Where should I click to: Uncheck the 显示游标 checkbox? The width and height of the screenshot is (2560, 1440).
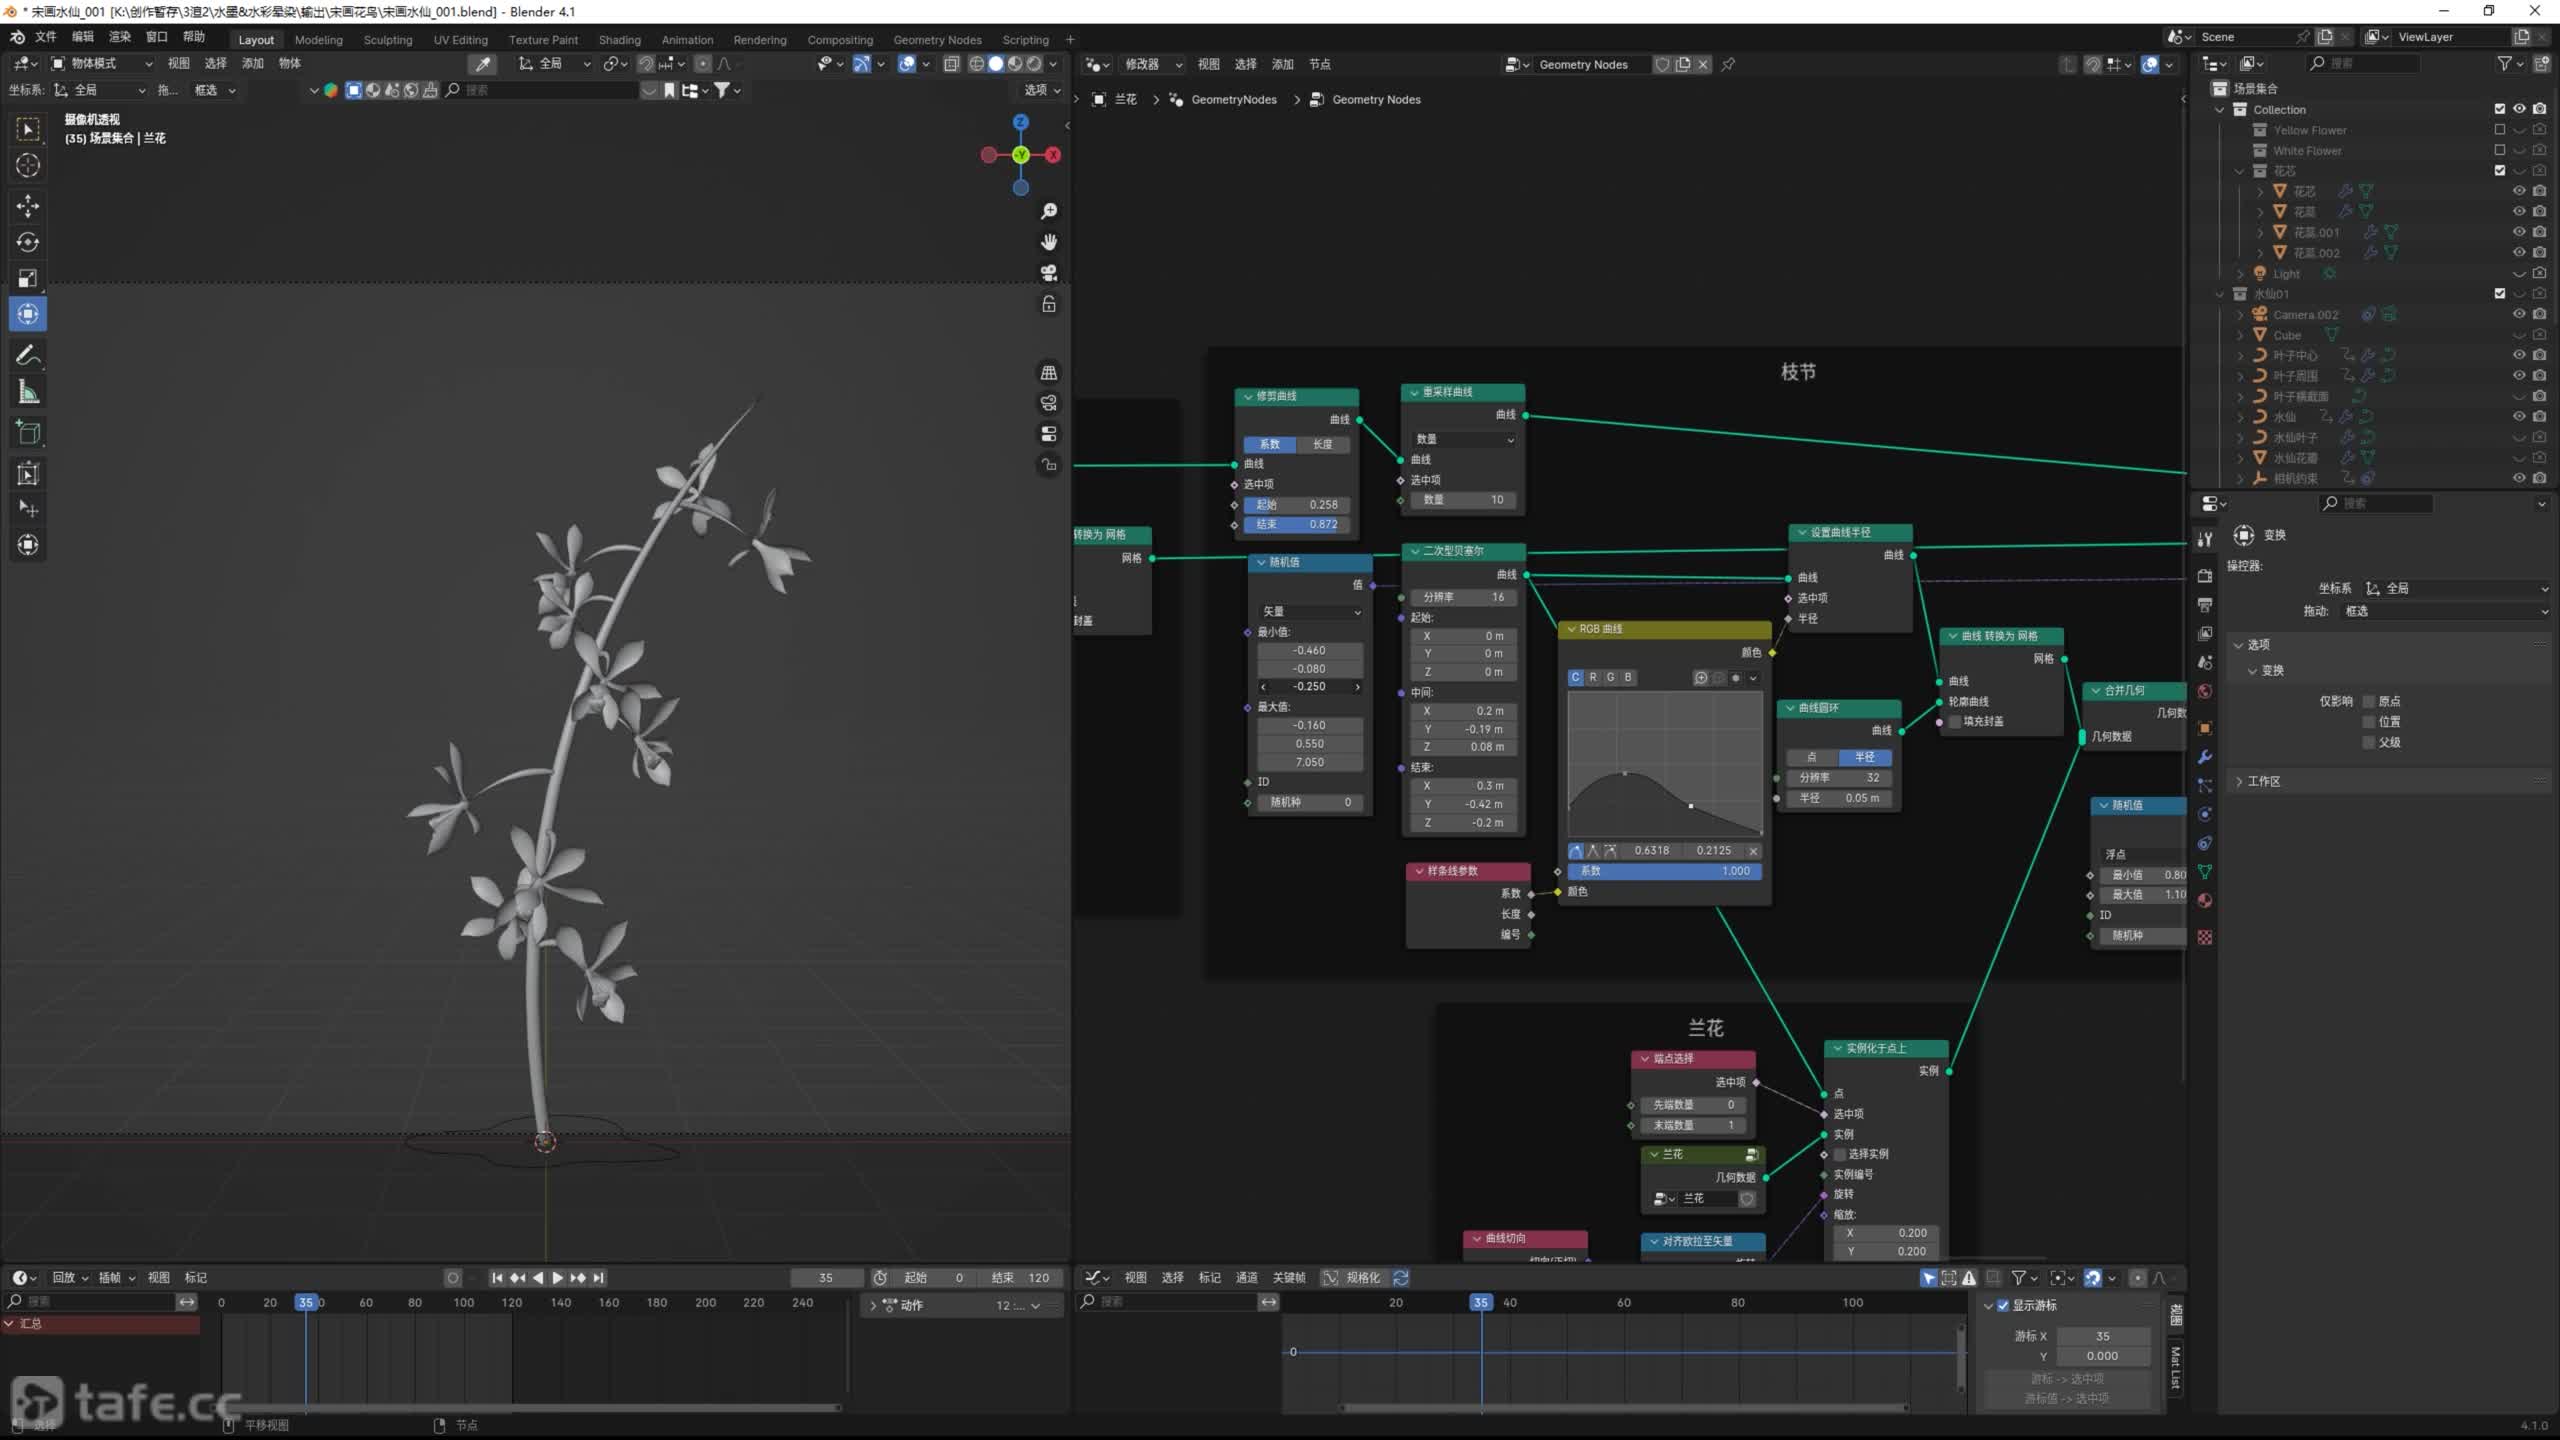(2003, 1305)
